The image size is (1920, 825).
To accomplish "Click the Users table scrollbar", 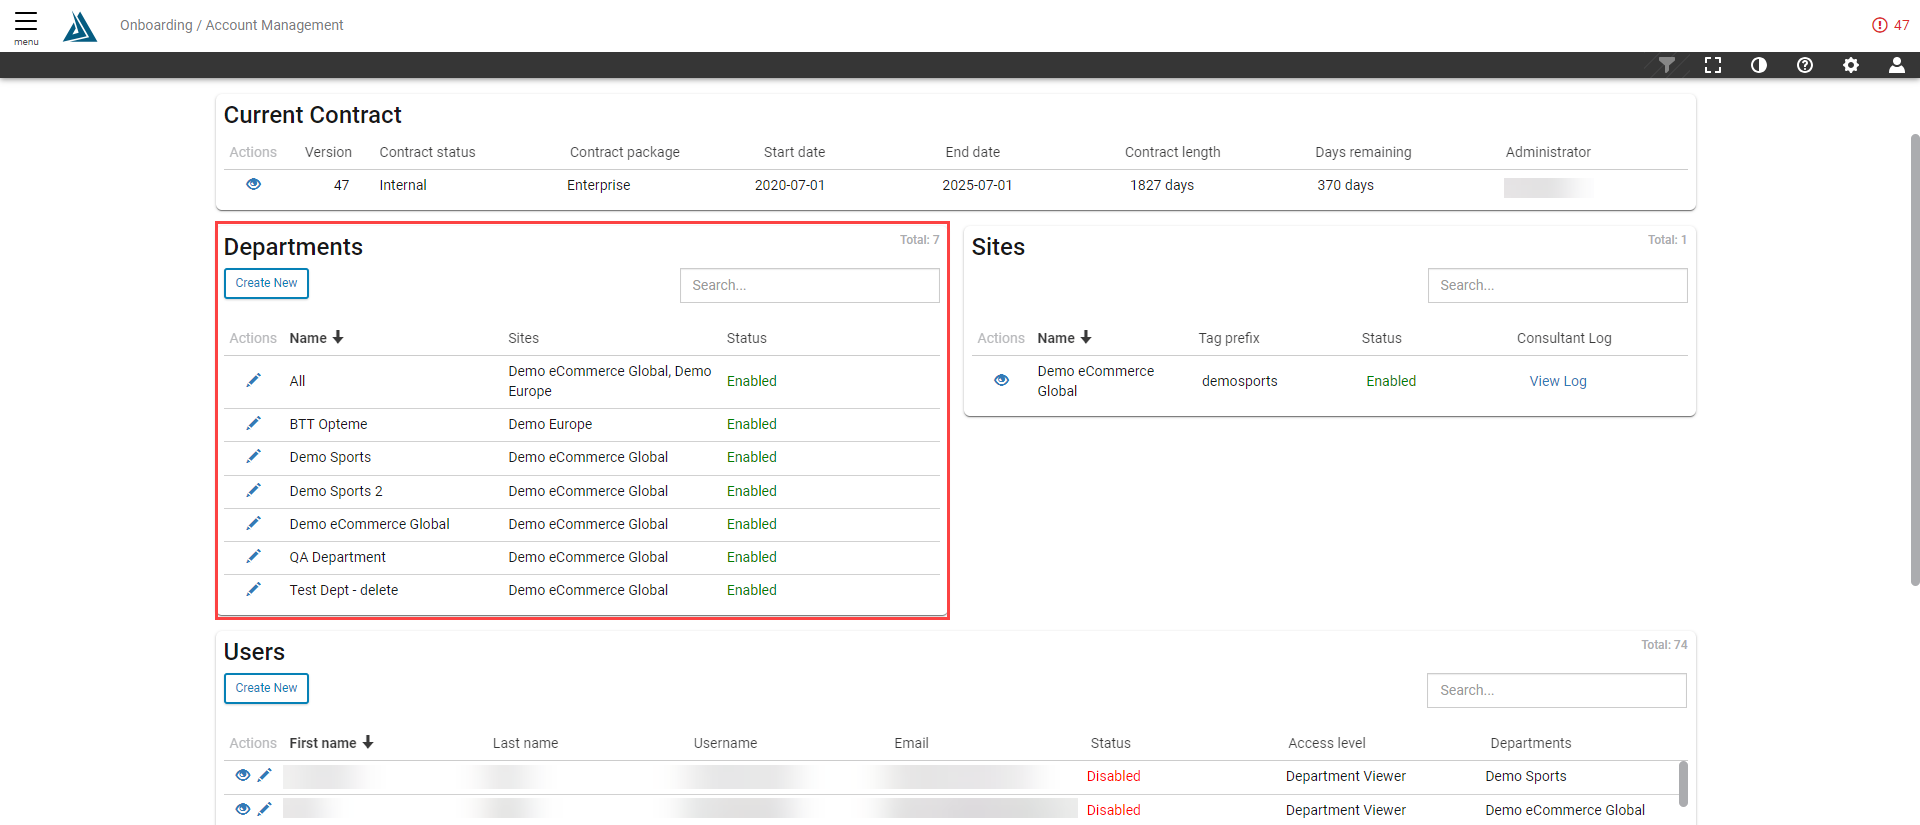I will pos(1683,784).
